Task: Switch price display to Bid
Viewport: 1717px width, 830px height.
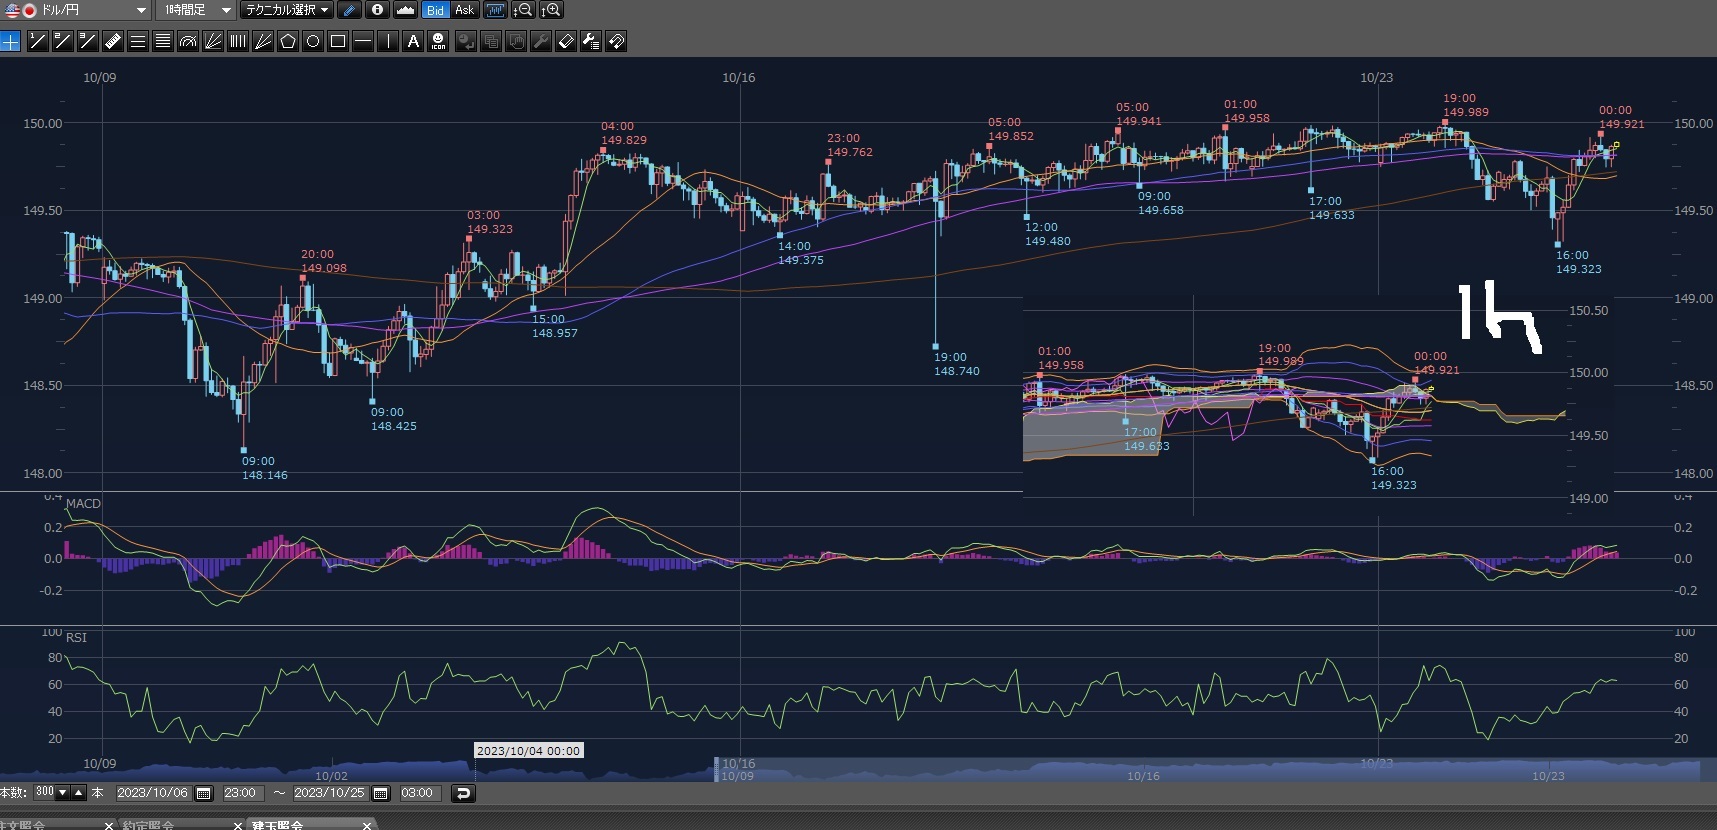Action: (435, 10)
